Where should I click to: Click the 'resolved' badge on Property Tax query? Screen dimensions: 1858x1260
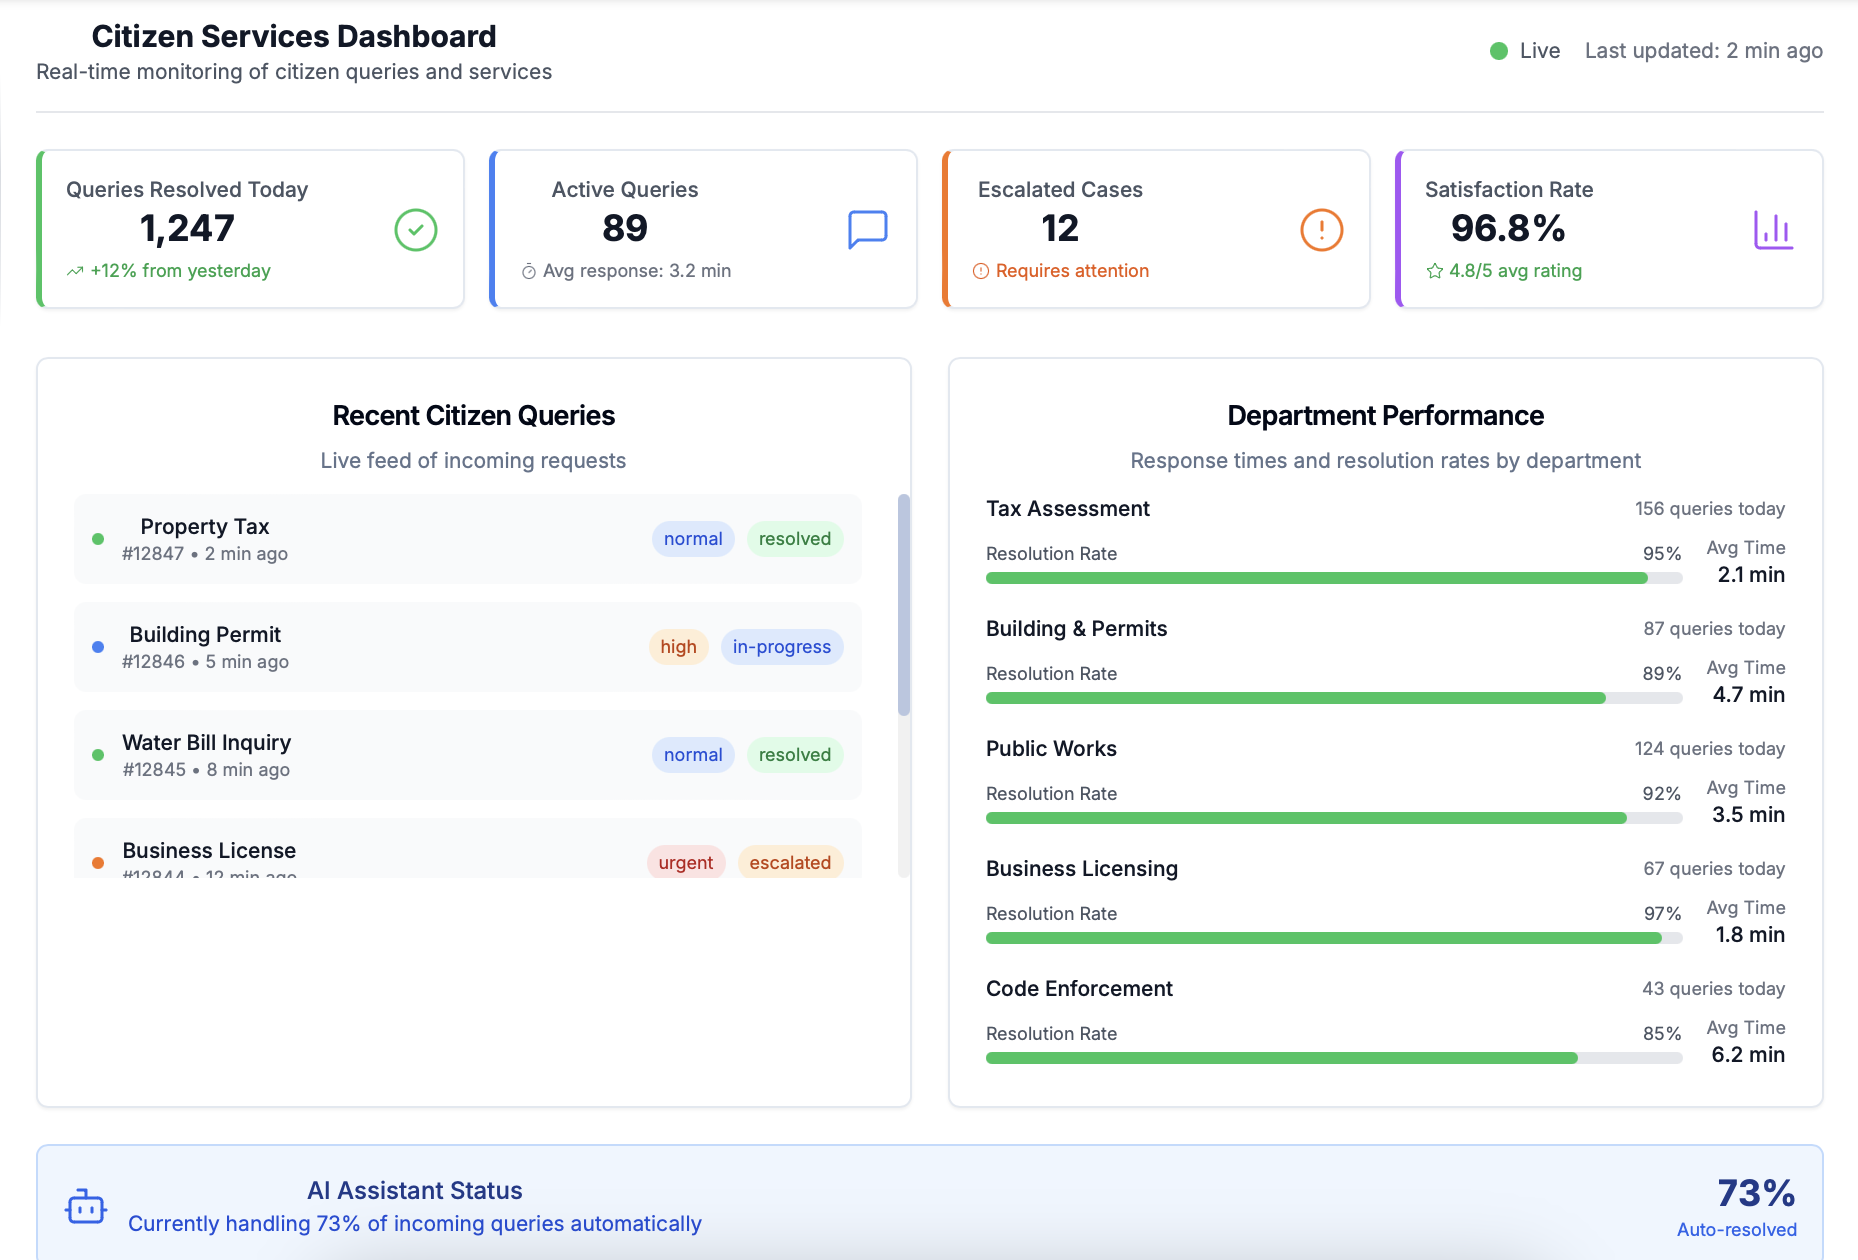[794, 539]
